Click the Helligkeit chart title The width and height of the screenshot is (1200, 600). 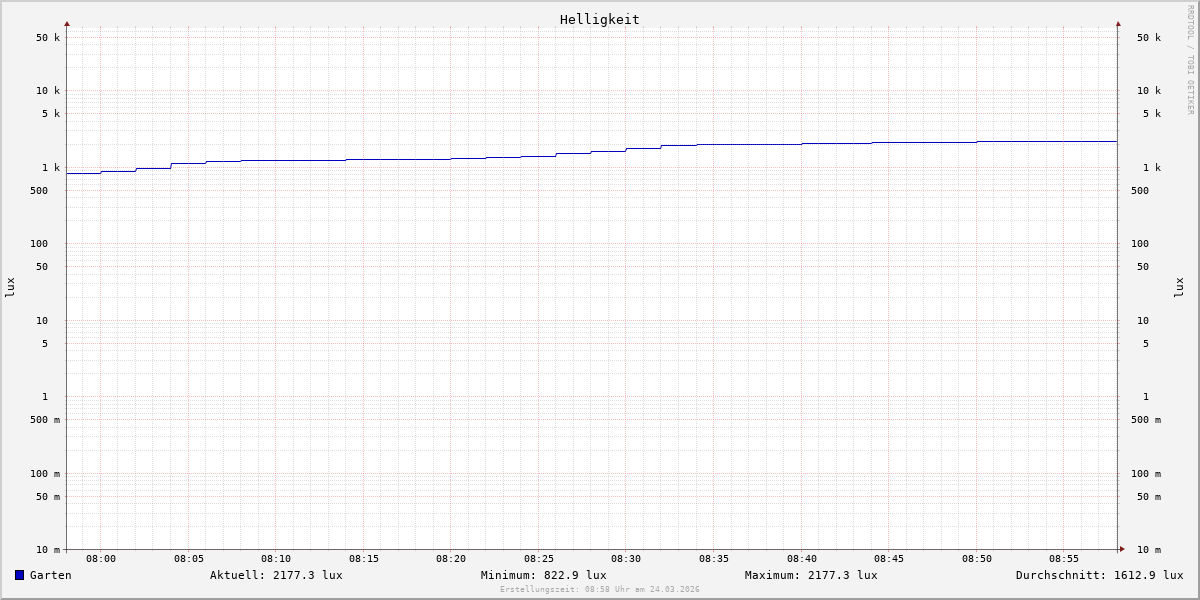(x=599, y=19)
